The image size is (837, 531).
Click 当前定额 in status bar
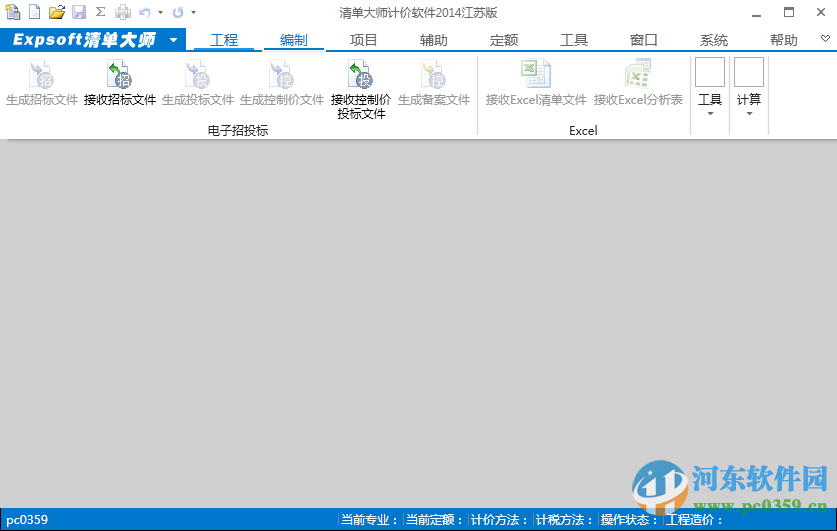pyautogui.click(x=435, y=520)
